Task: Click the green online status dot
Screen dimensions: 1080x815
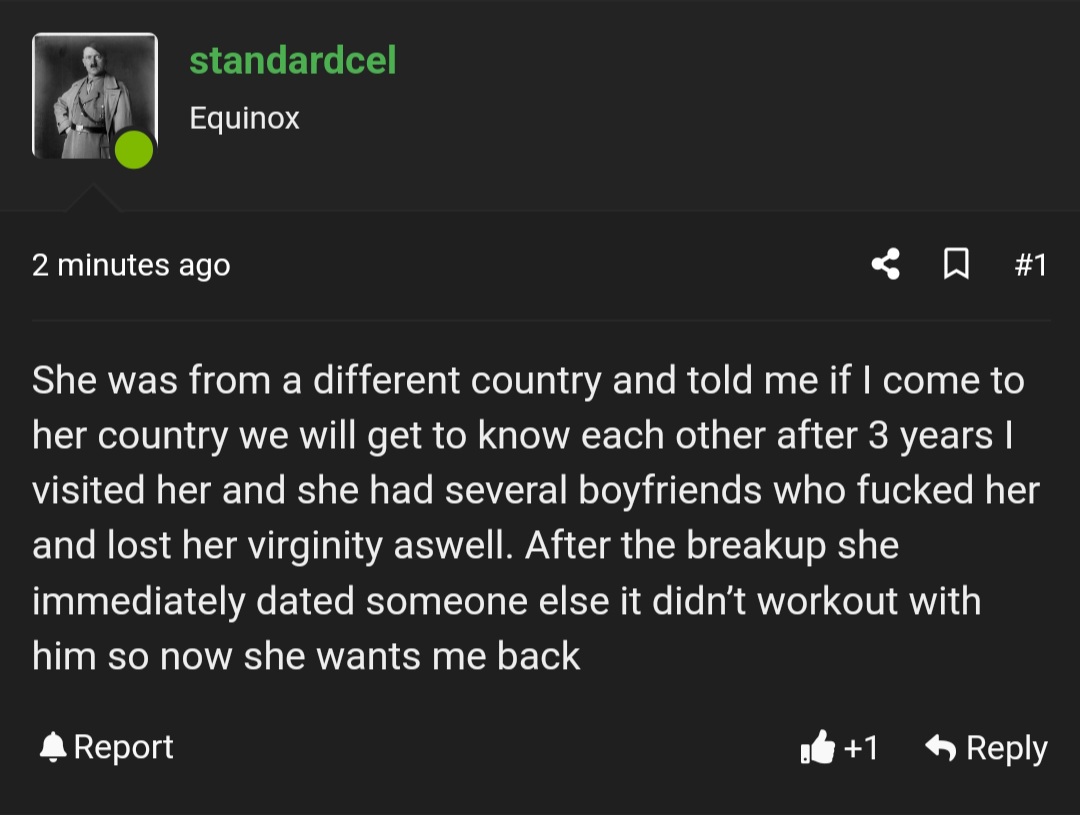Action: click(x=134, y=149)
